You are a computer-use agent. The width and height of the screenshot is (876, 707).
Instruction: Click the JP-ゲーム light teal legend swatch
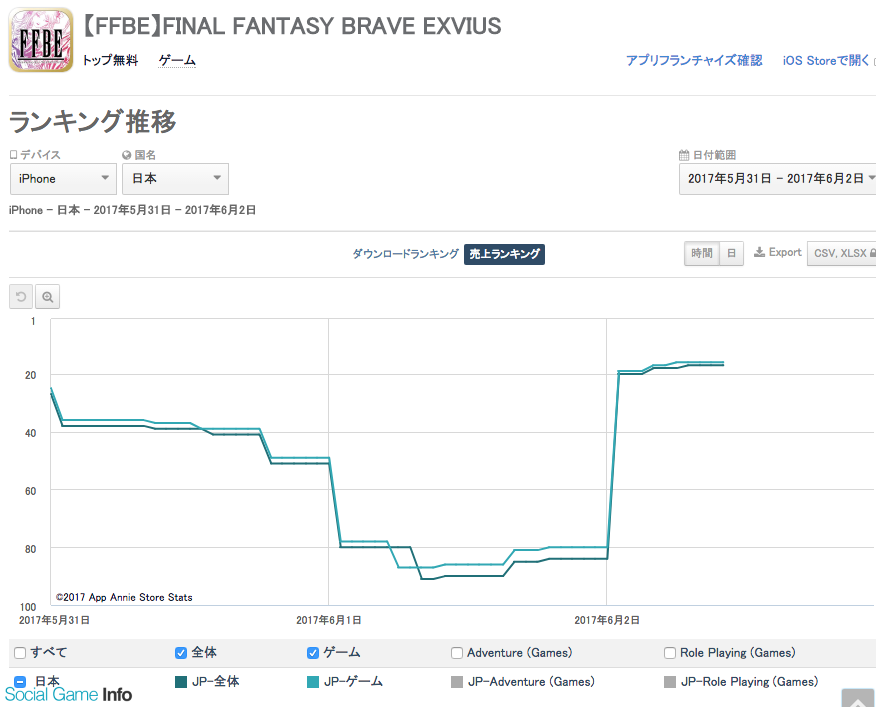313,682
